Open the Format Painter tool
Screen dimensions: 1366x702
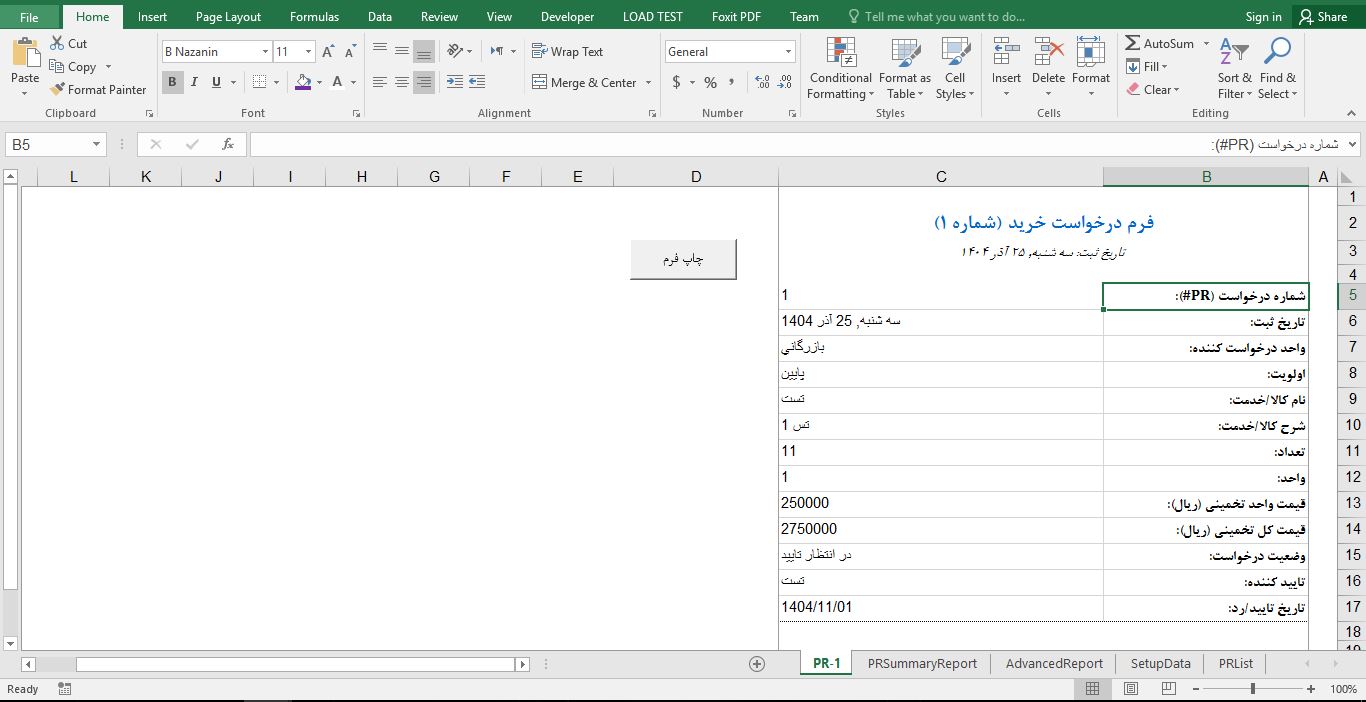pos(97,89)
